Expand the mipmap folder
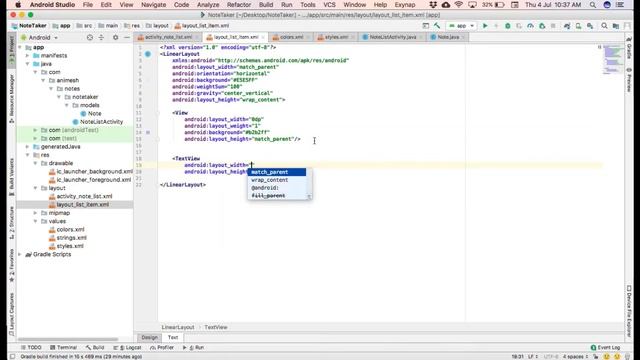The height and width of the screenshot is (360, 640). tap(35, 213)
